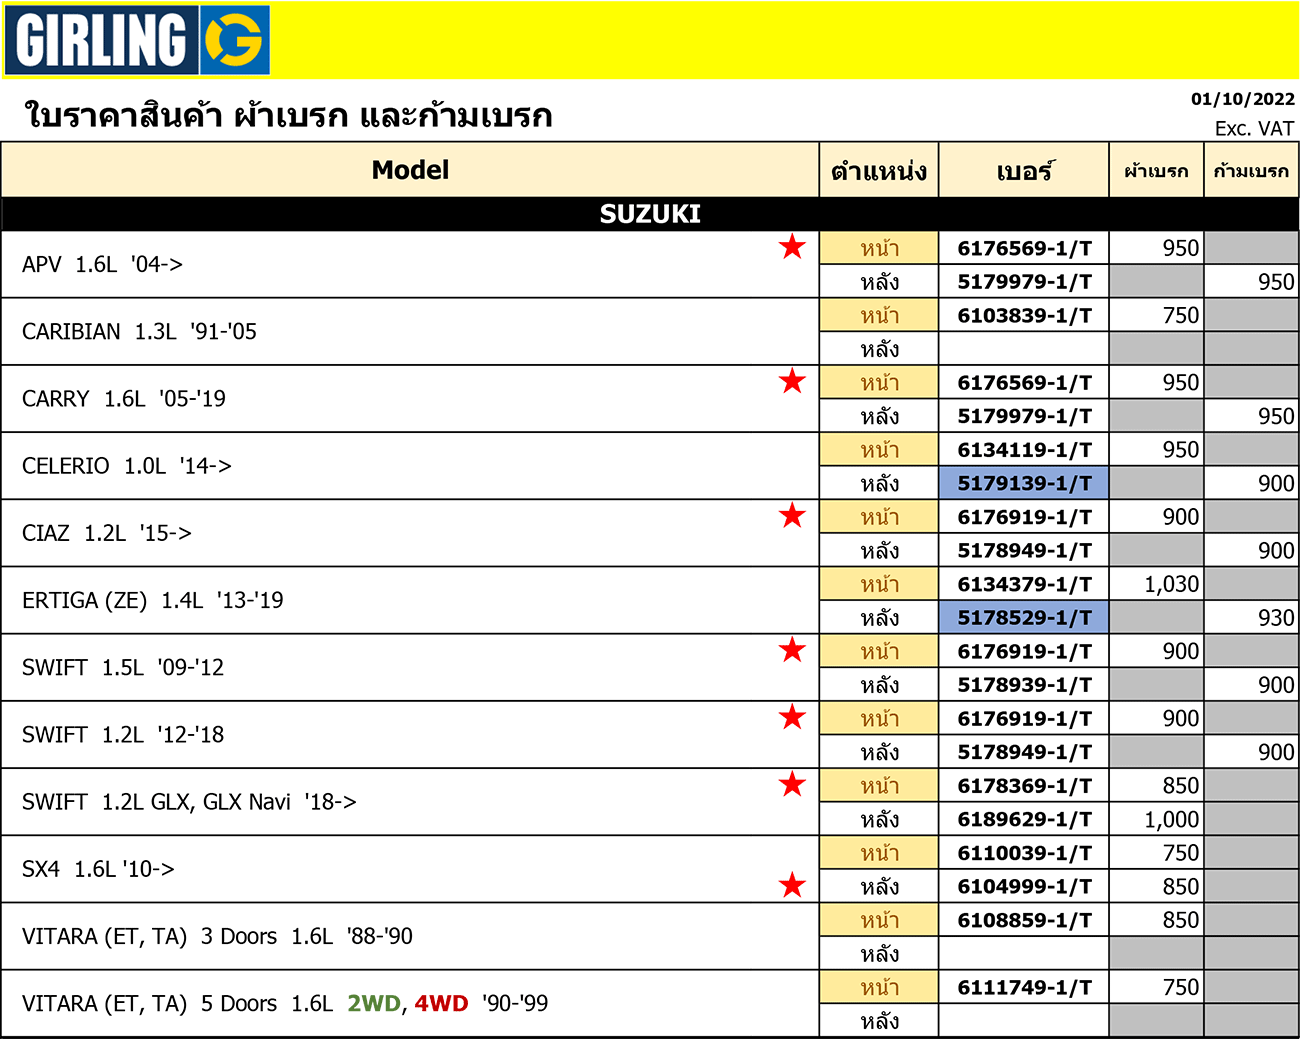Click the "หน้า" cell in the CELERIO row
This screenshot has height=1039, width=1300.
pyautogui.click(x=879, y=450)
